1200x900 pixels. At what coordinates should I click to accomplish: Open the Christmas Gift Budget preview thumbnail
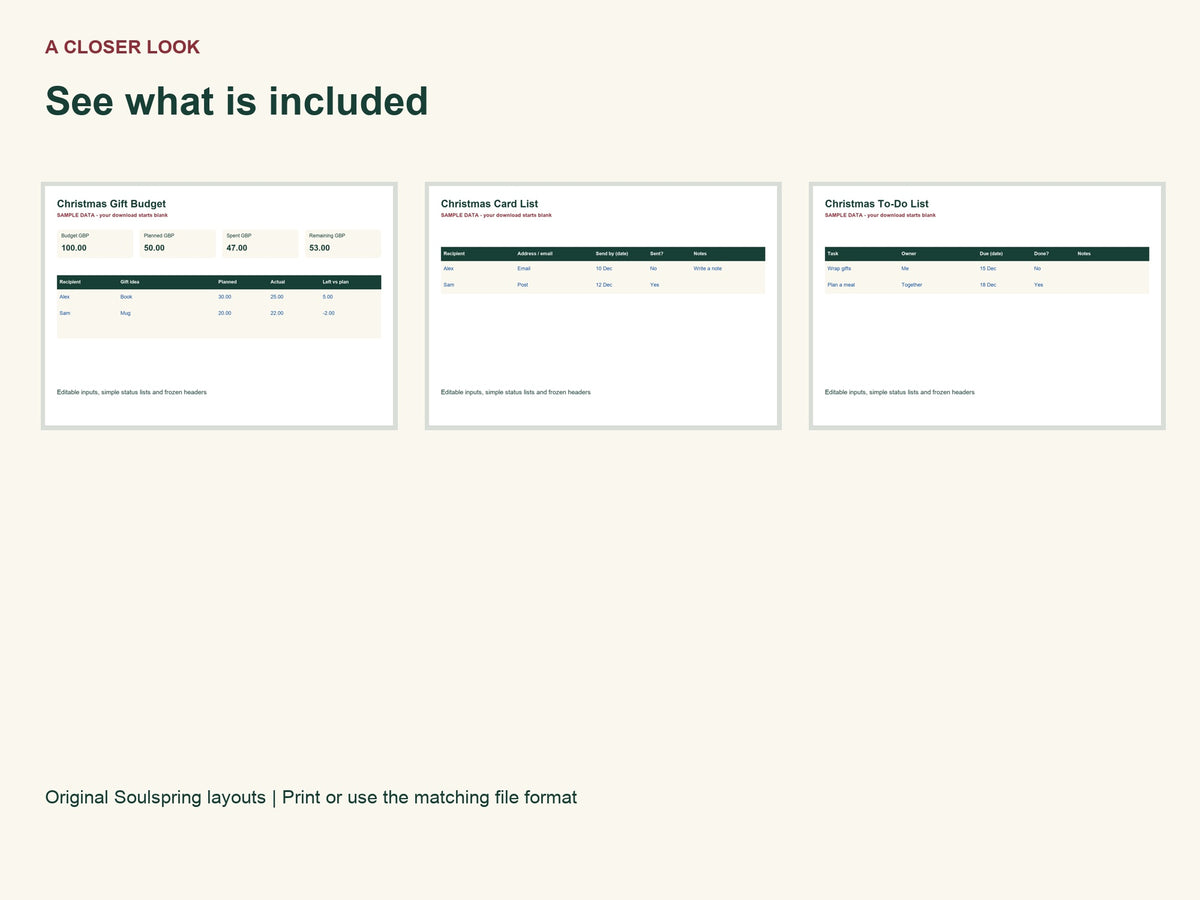pos(219,306)
